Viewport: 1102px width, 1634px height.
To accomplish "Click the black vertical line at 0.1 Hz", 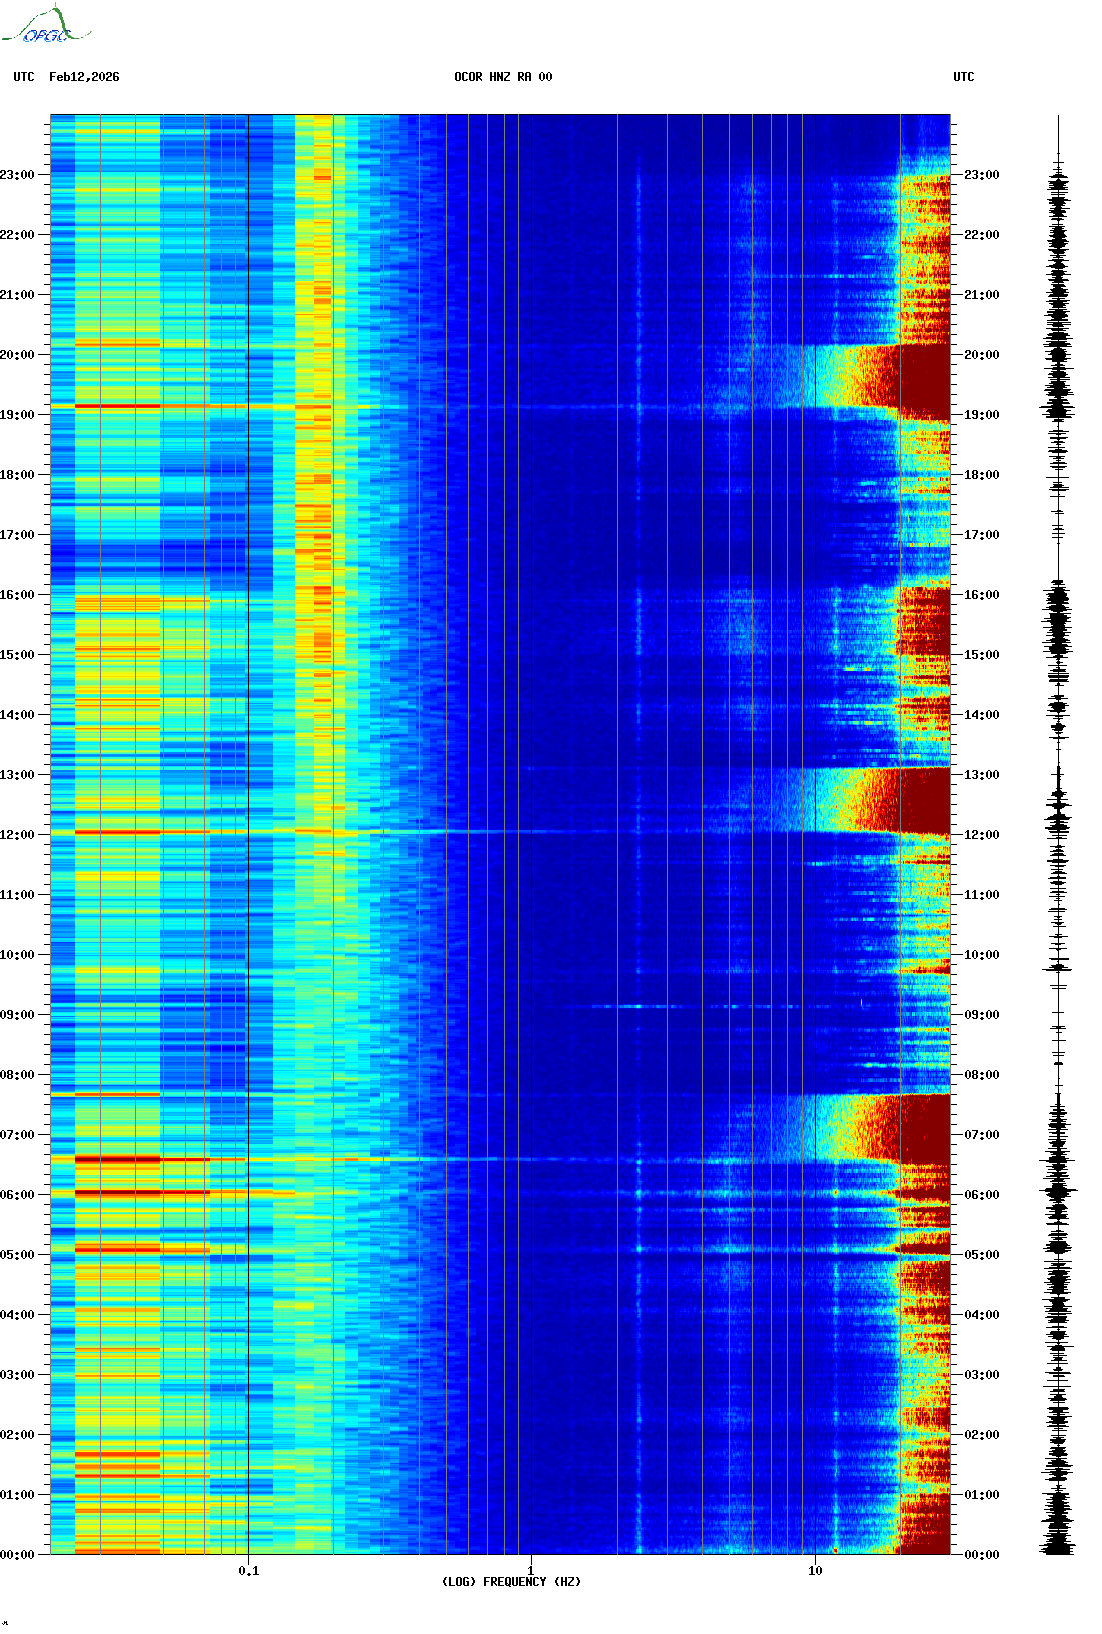I will 248,700.
